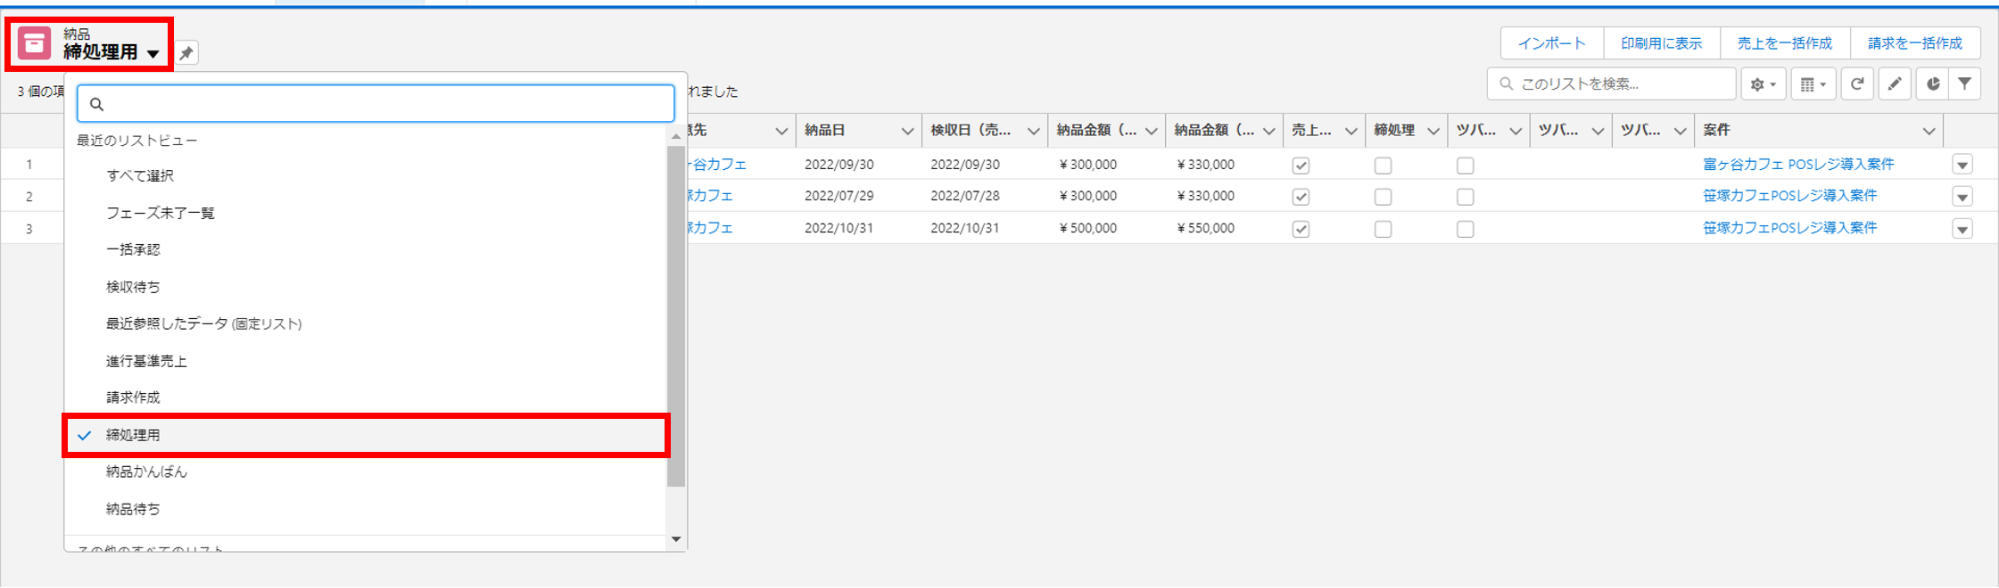Refresh the list with reload icon
Viewport: 1999px width, 588px height.
click(1857, 84)
